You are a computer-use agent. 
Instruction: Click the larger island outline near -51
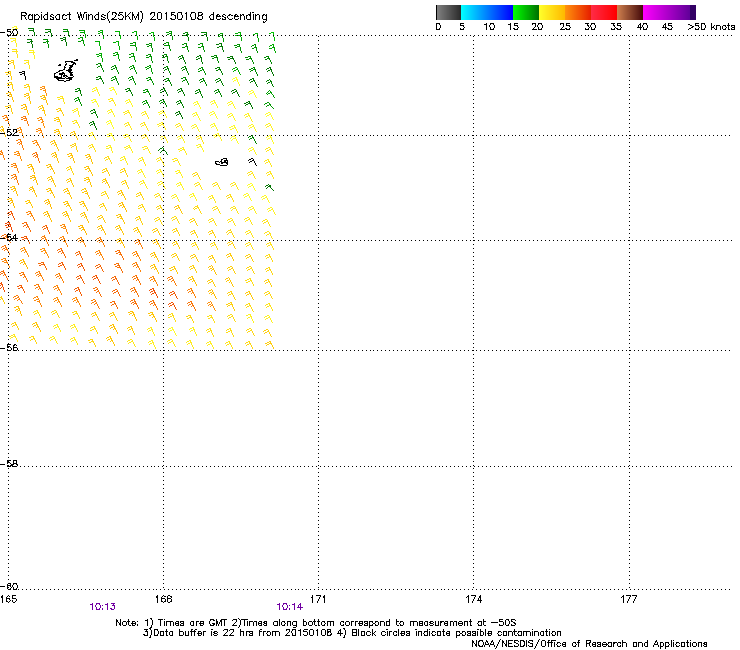click(x=66, y=71)
